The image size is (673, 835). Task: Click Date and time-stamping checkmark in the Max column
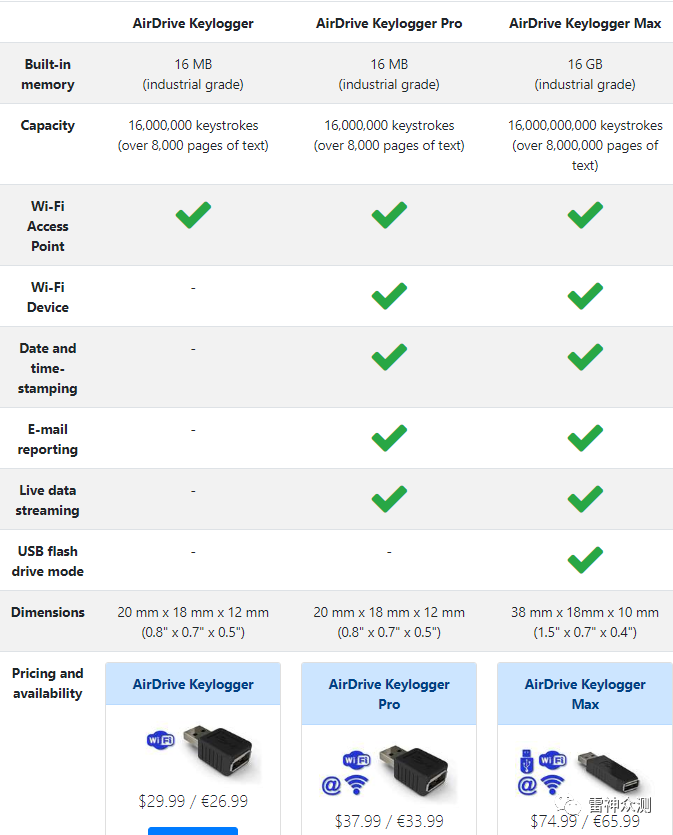(585, 357)
